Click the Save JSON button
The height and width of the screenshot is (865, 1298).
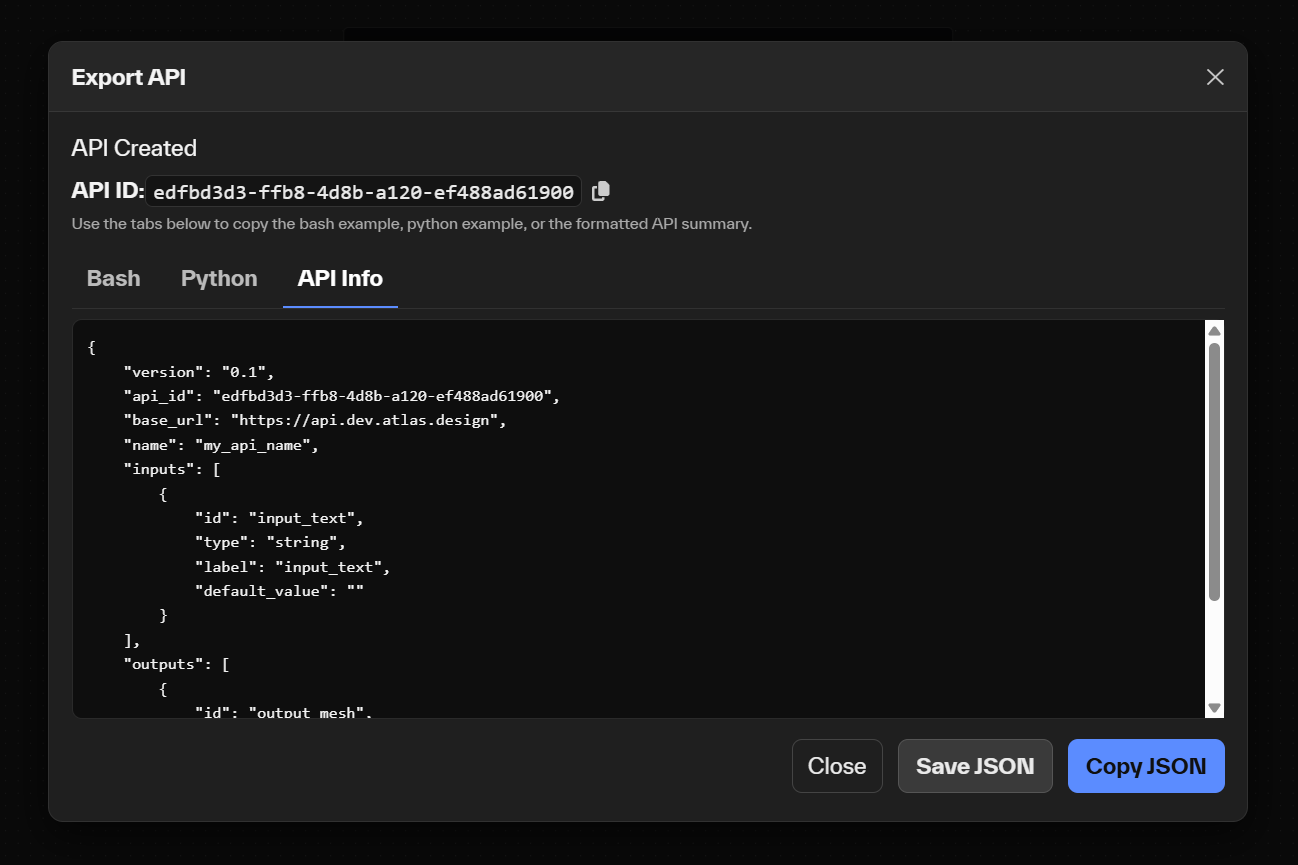click(974, 766)
